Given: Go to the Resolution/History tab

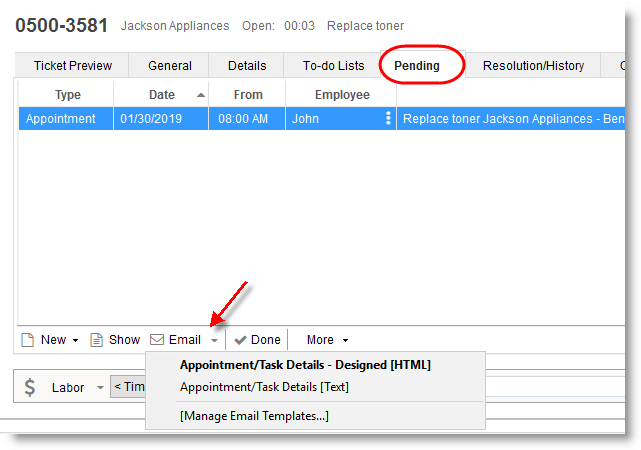Looking at the screenshot, I should tap(533, 66).
